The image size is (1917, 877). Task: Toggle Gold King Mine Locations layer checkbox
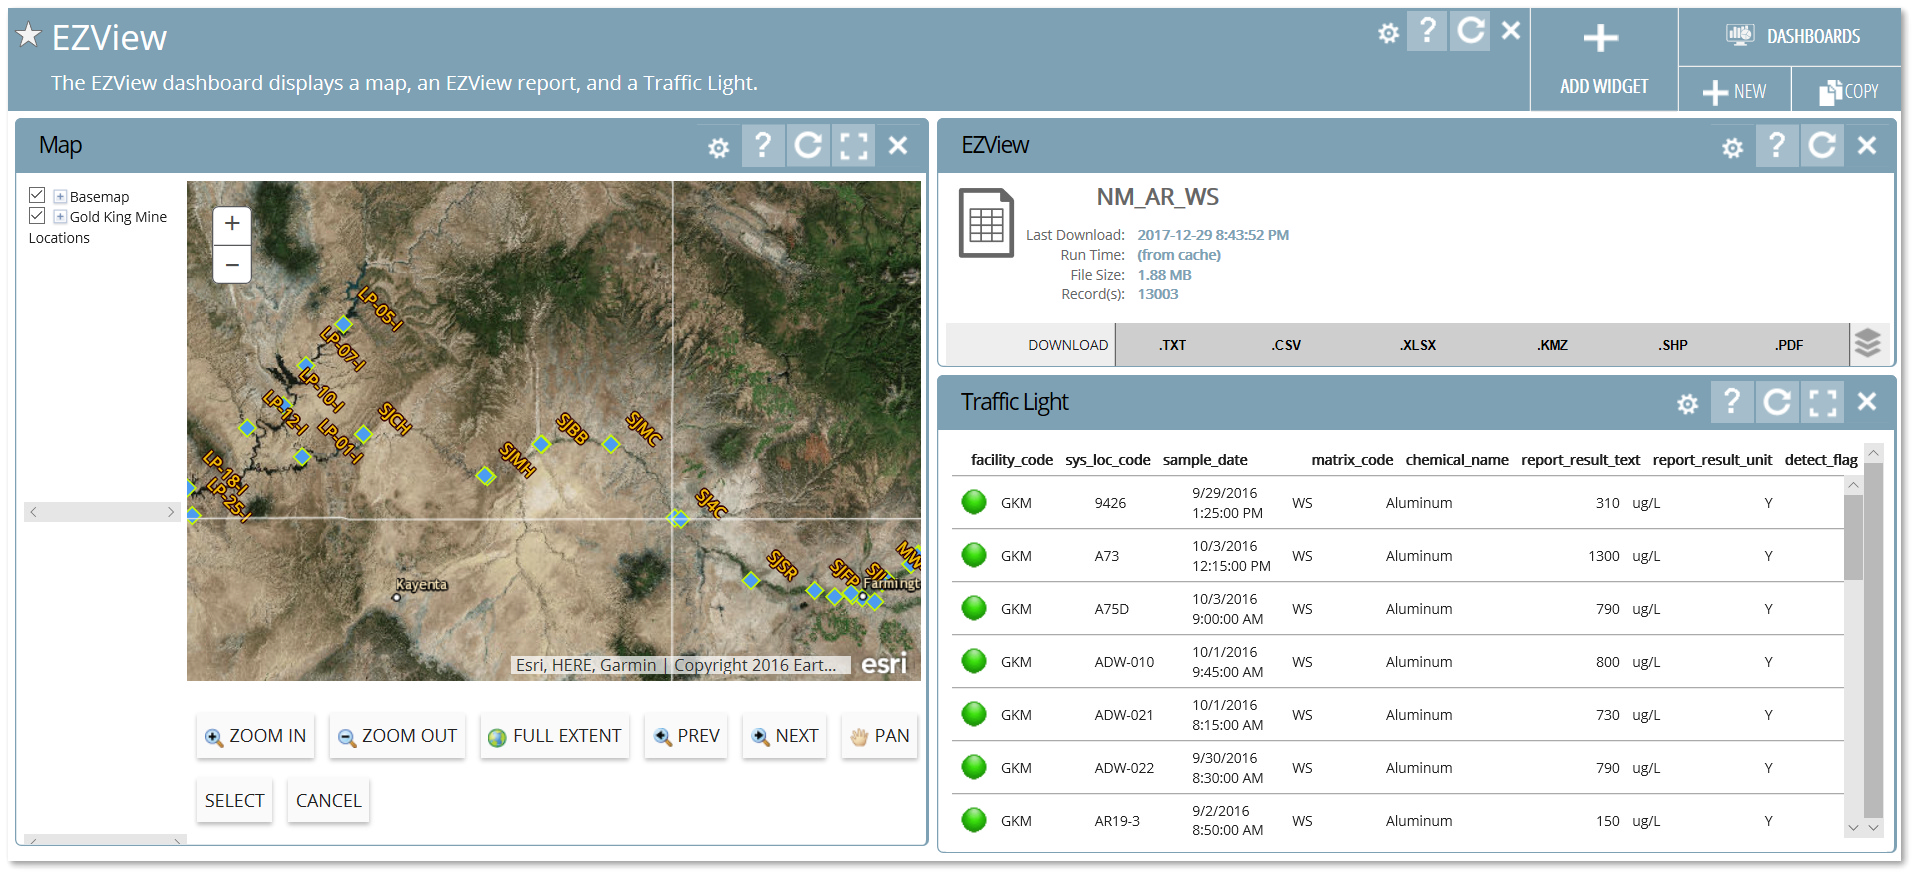(37, 216)
